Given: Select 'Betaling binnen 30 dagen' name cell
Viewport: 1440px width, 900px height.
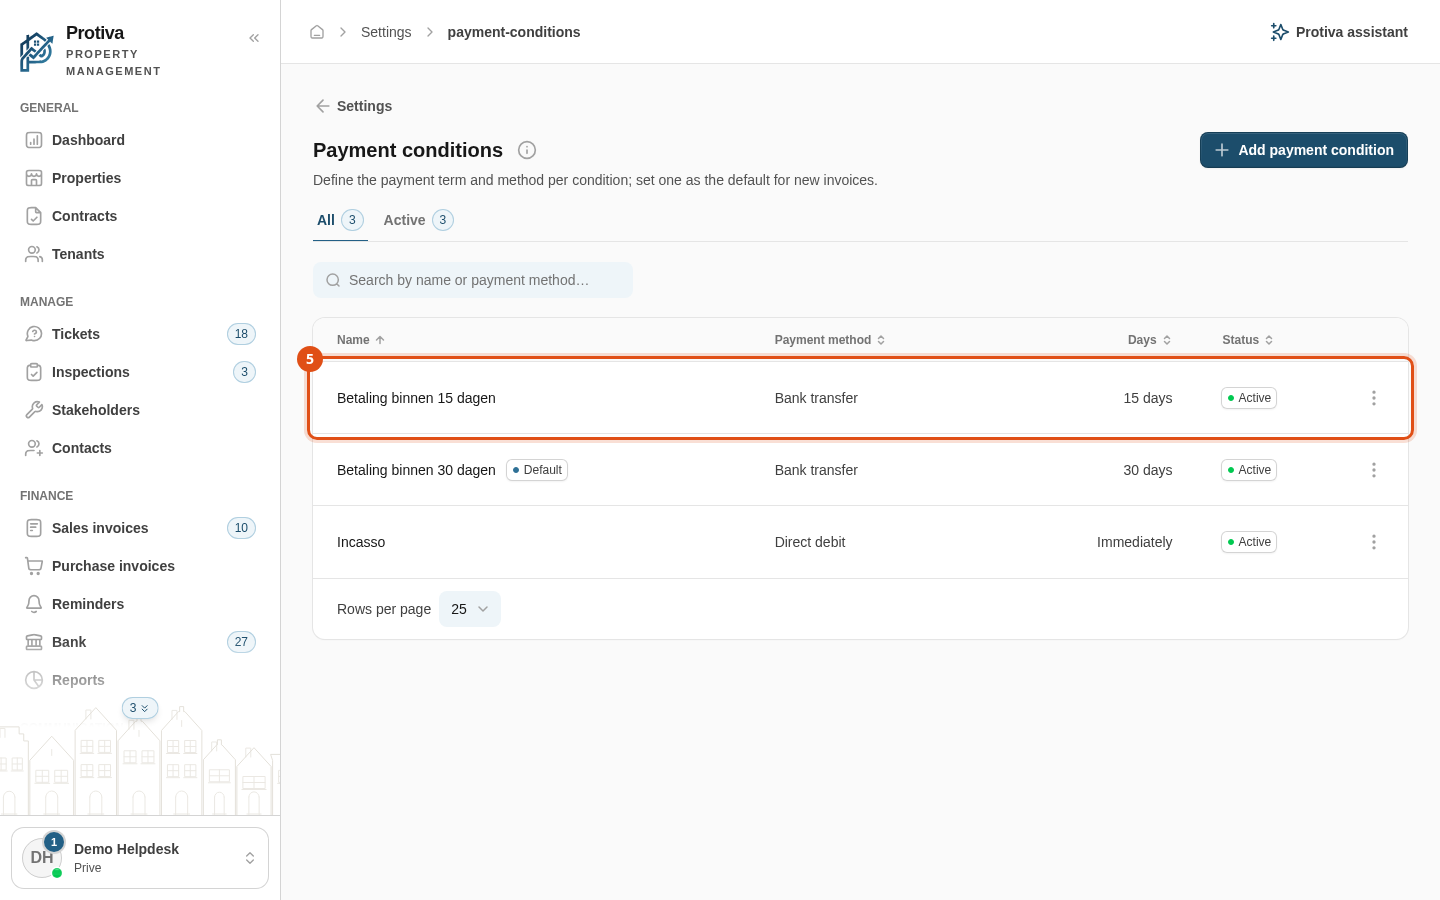Looking at the screenshot, I should [416, 470].
